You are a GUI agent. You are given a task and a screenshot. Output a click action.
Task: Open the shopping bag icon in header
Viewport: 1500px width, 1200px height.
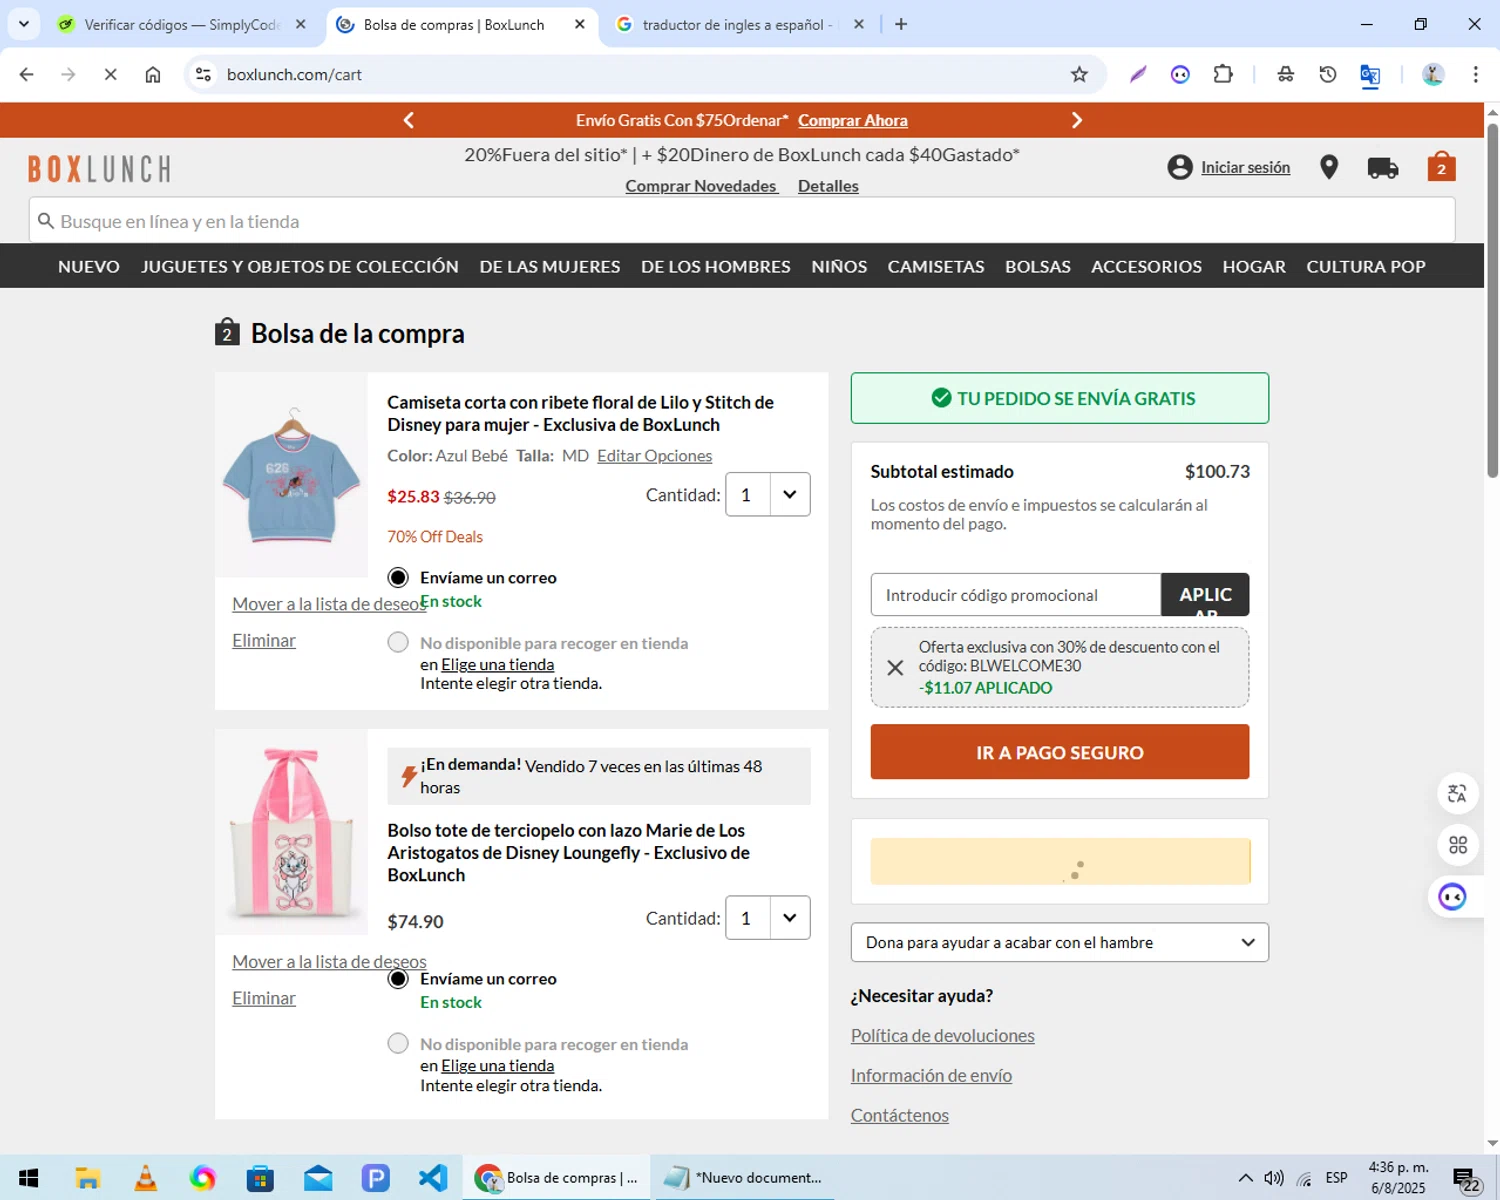pos(1441,166)
